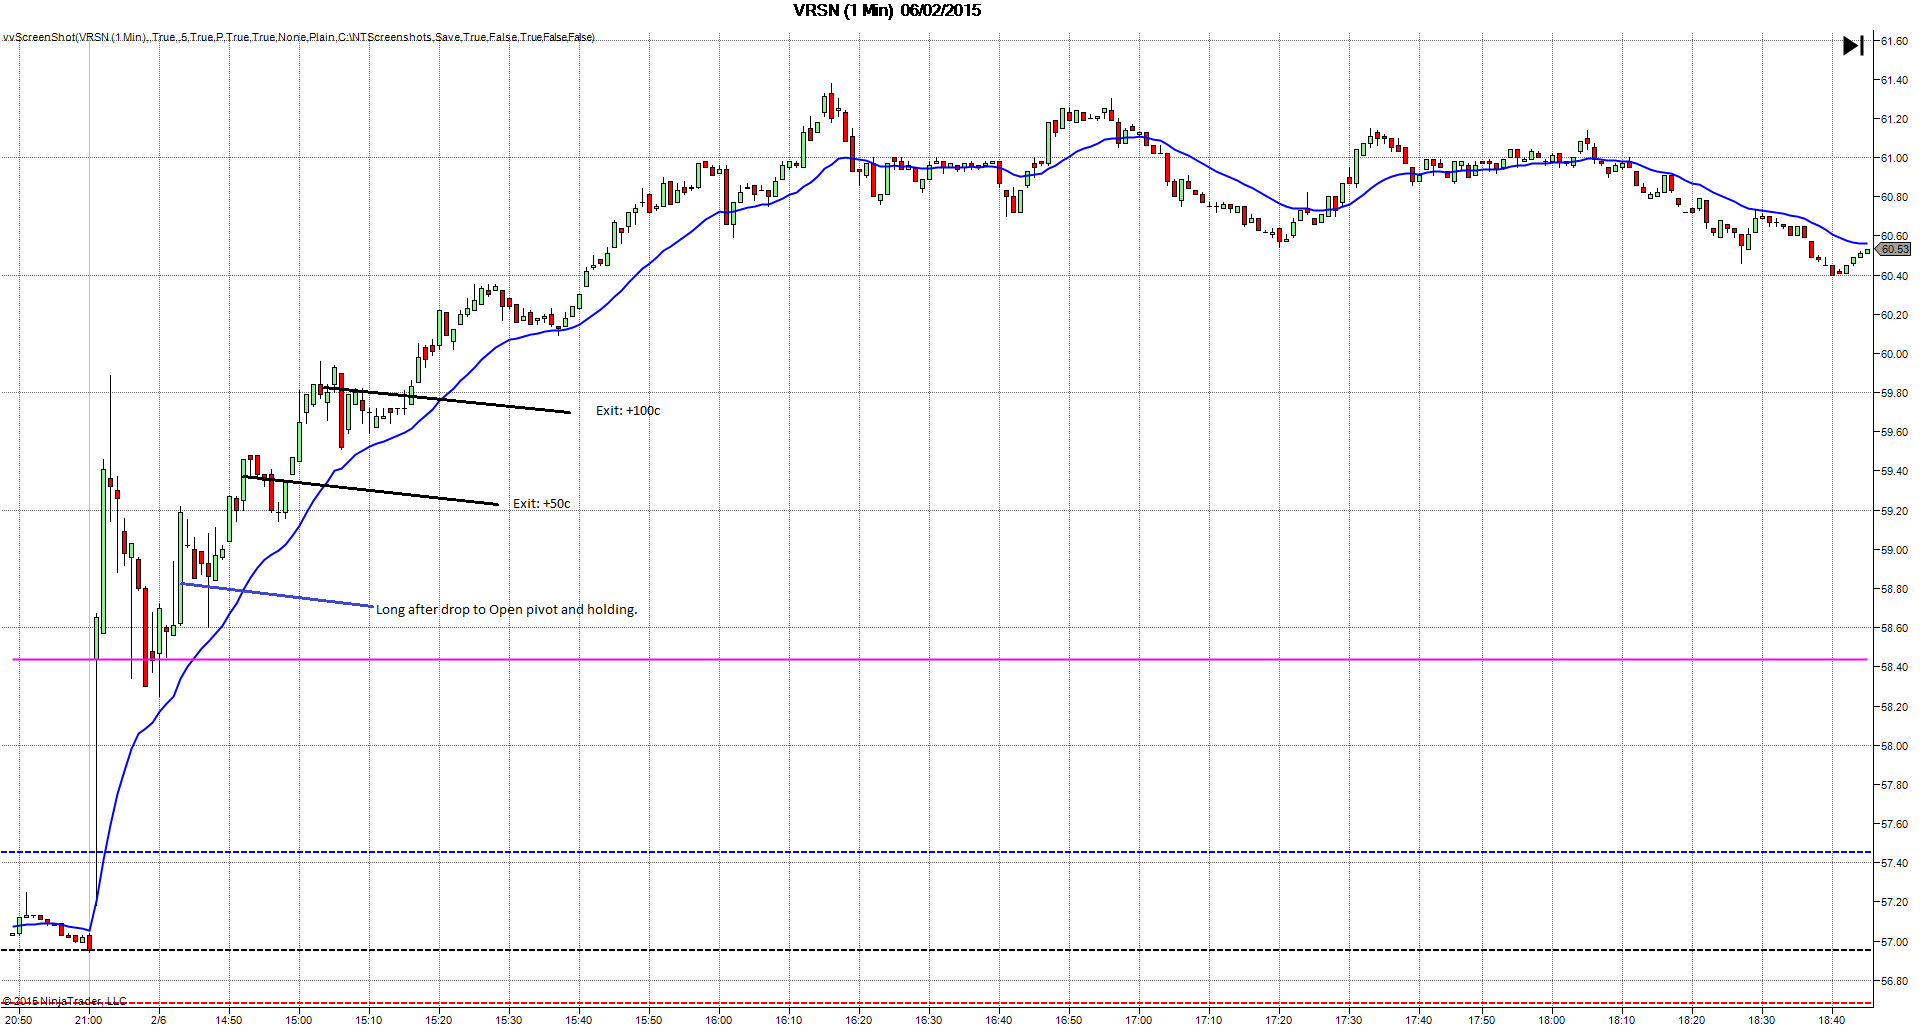Image resolution: width=1920 pixels, height=1034 pixels.
Task: Click the 60.00 price axis label
Action: (x=1894, y=354)
